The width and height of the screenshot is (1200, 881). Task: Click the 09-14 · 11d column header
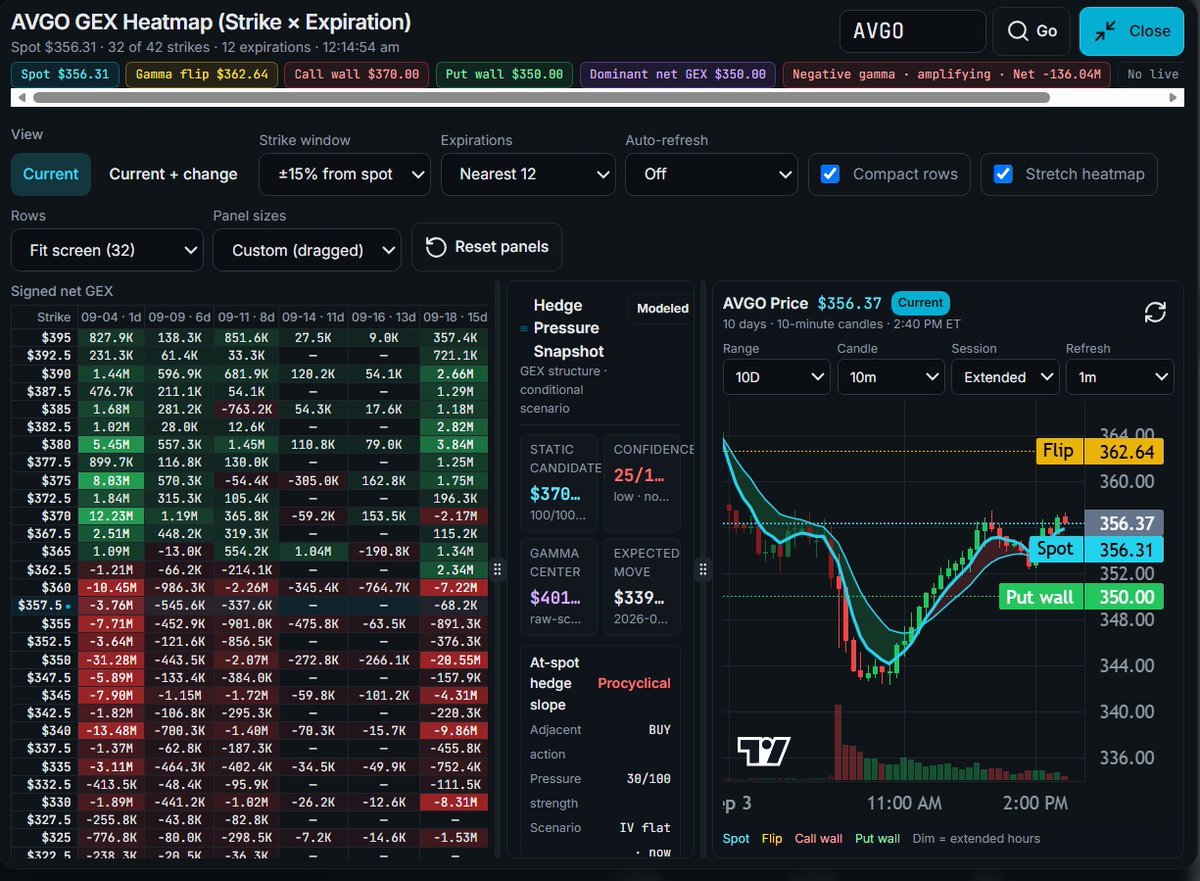point(312,317)
